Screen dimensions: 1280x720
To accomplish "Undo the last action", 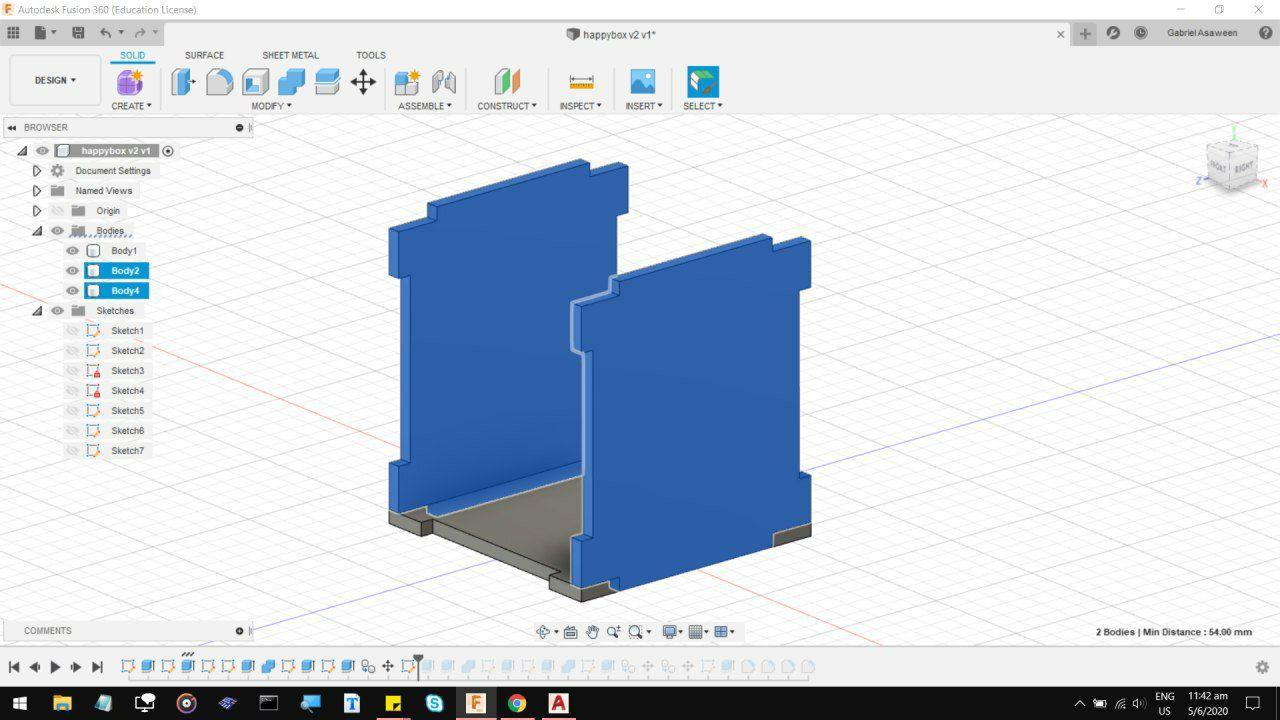I will tap(105, 33).
